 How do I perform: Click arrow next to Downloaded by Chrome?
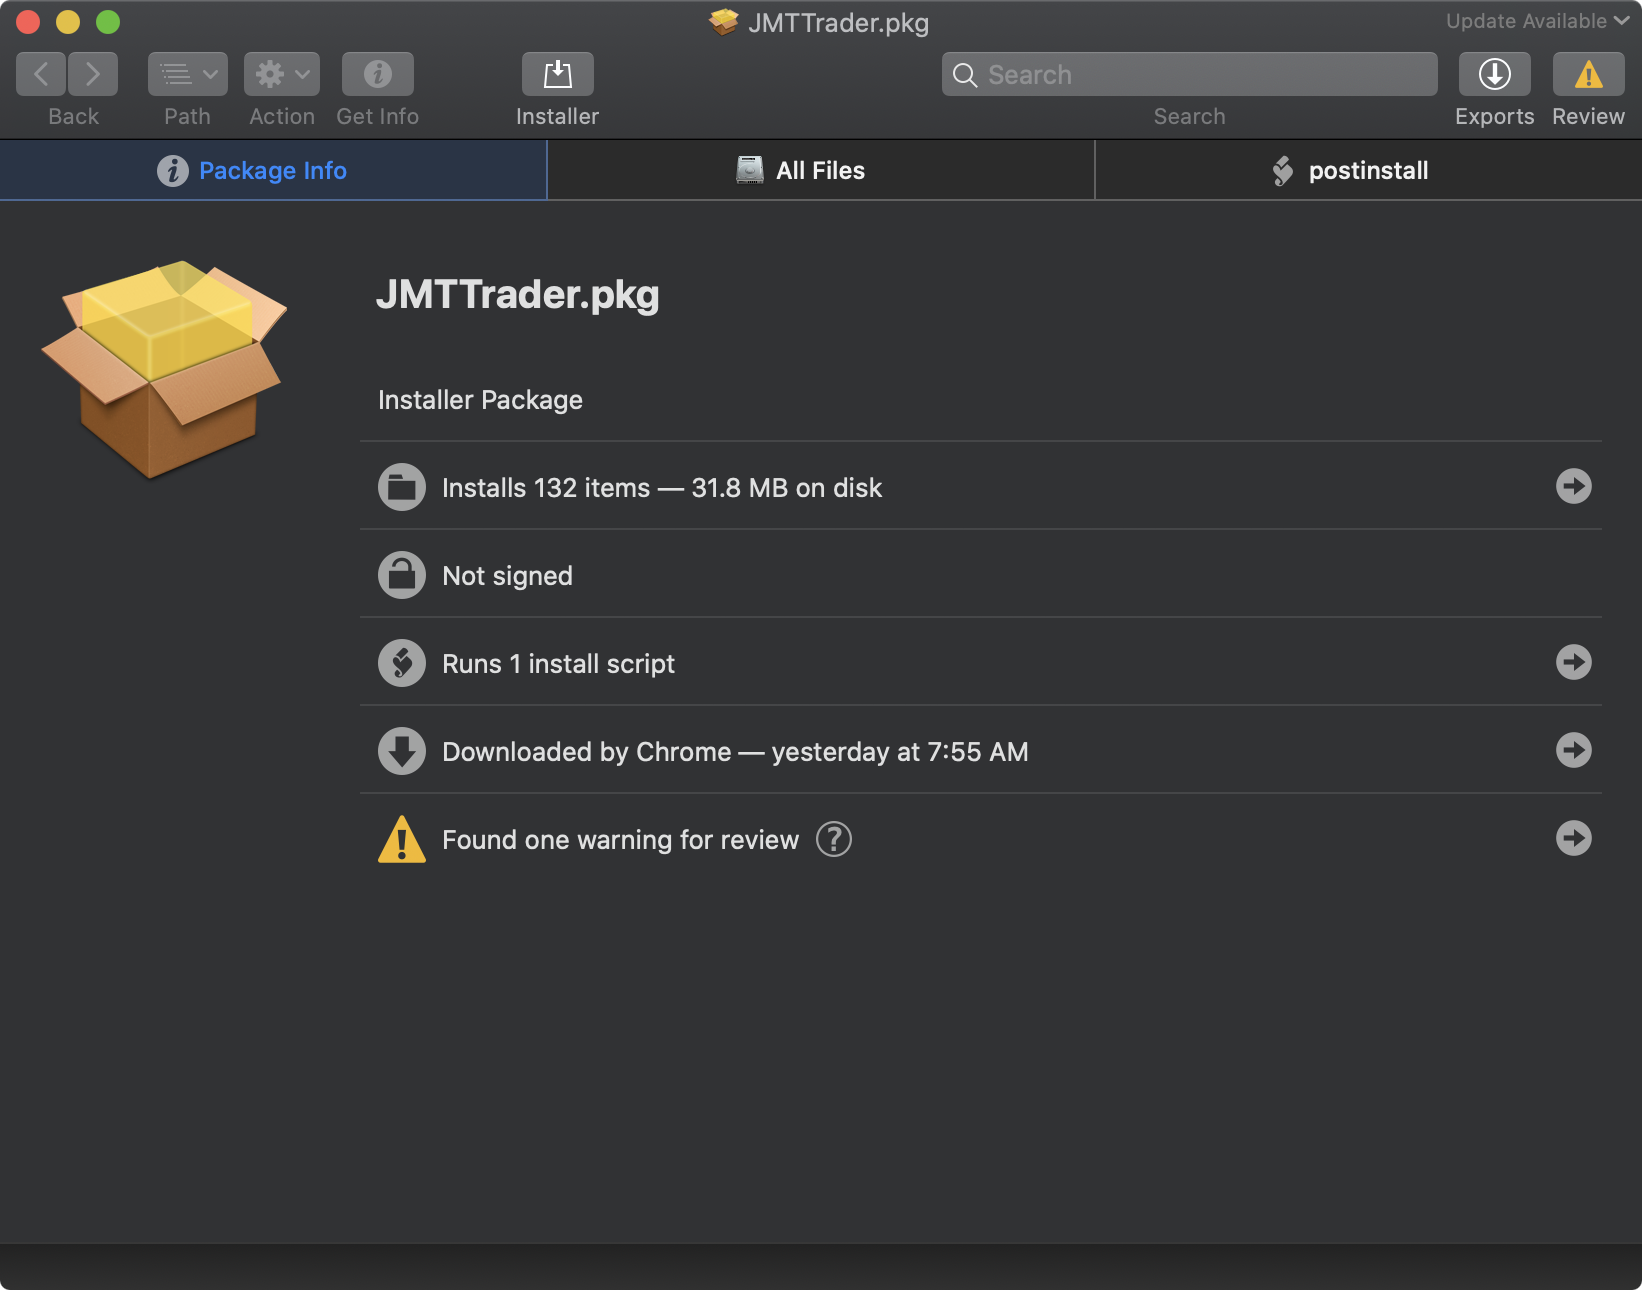click(x=1574, y=750)
